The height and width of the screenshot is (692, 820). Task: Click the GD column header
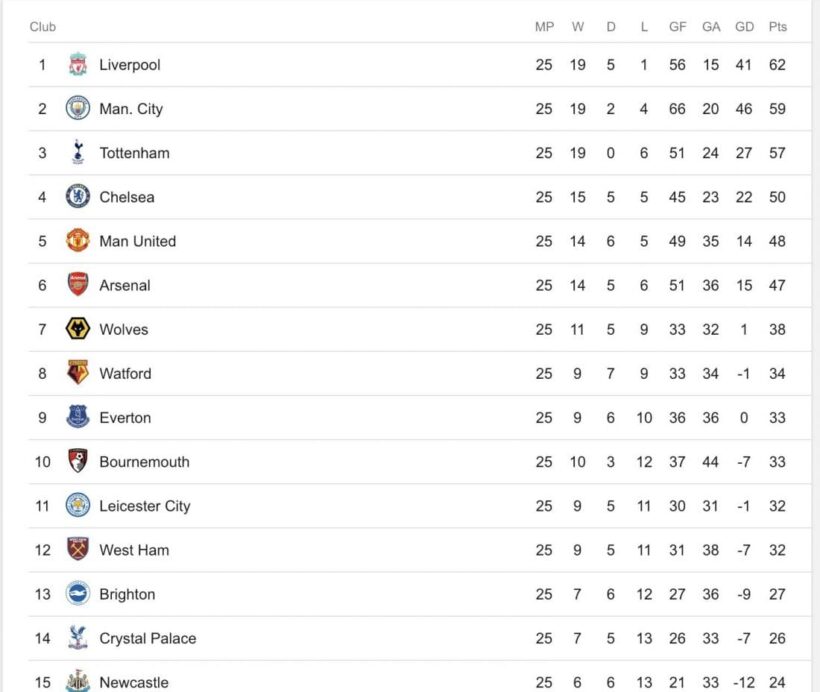(x=744, y=27)
